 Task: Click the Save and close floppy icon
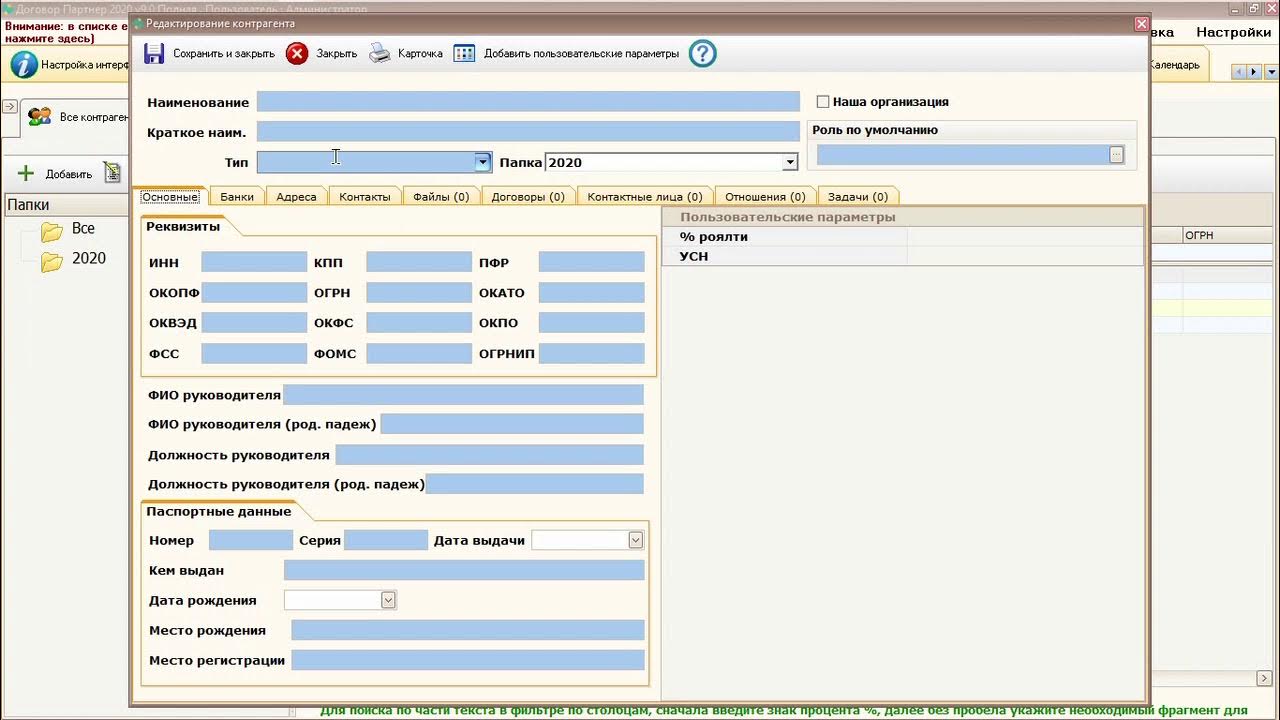click(154, 54)
